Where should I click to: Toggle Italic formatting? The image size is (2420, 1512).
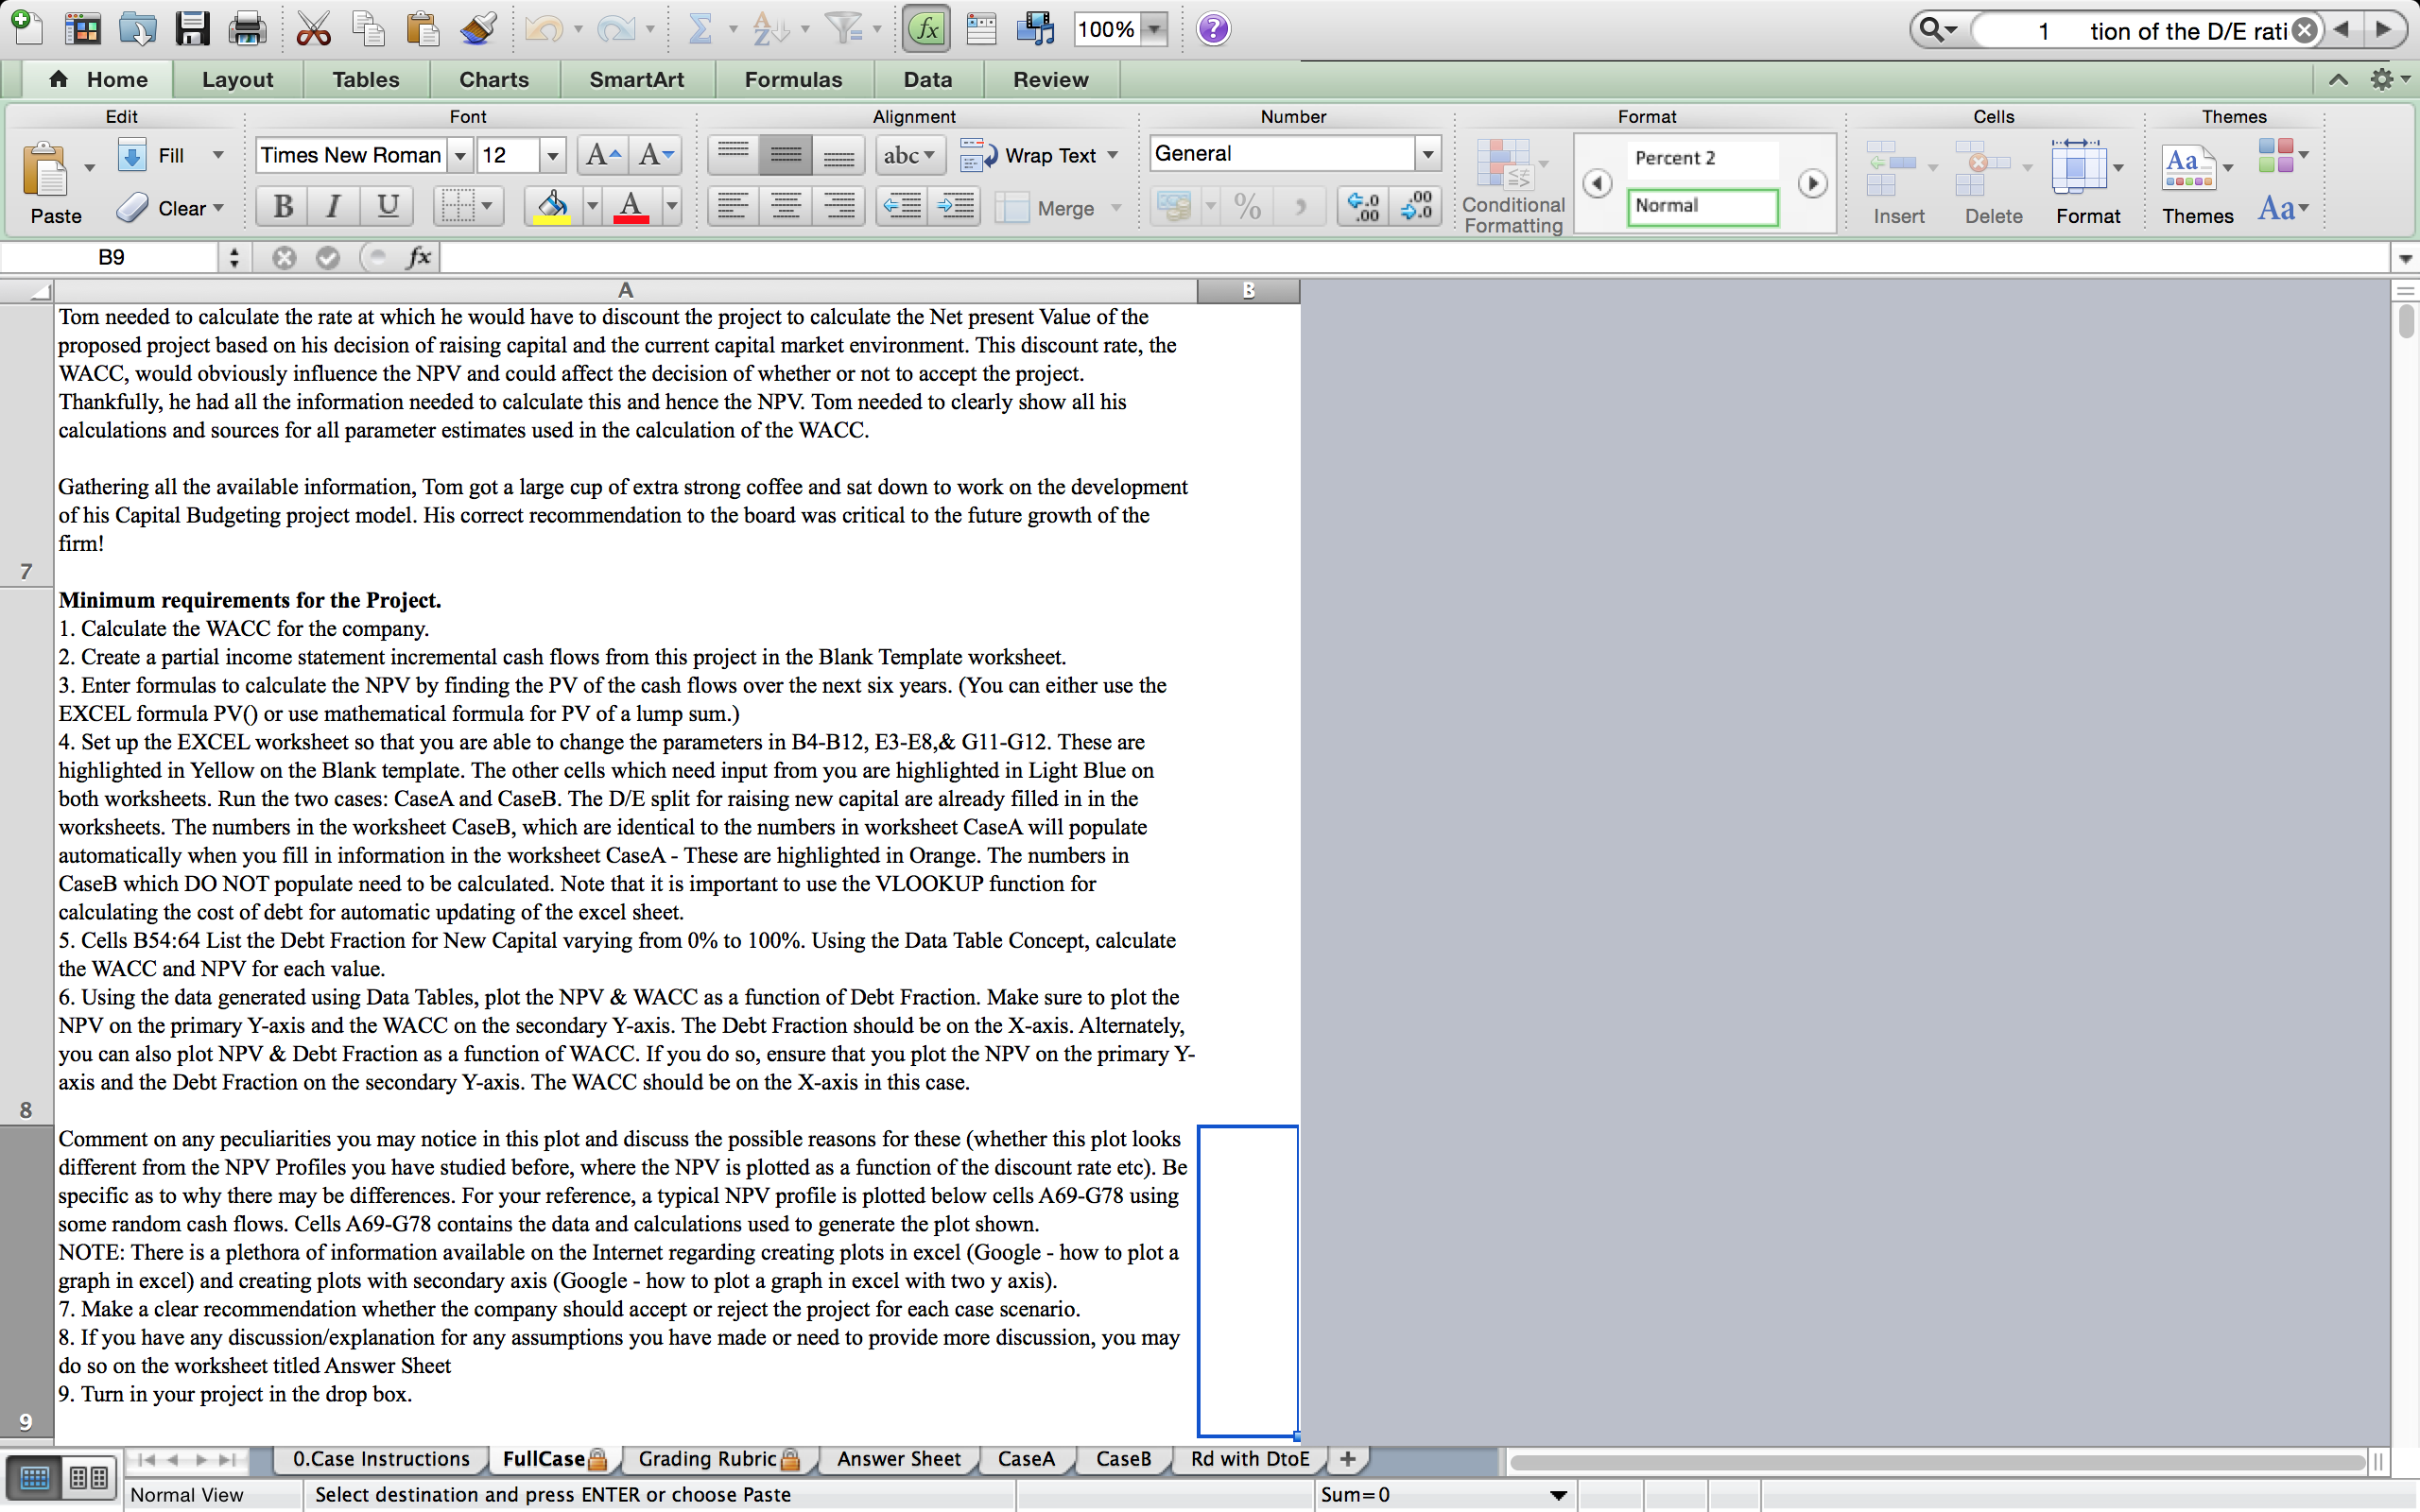pyautogui.click(x=334, y=207)
